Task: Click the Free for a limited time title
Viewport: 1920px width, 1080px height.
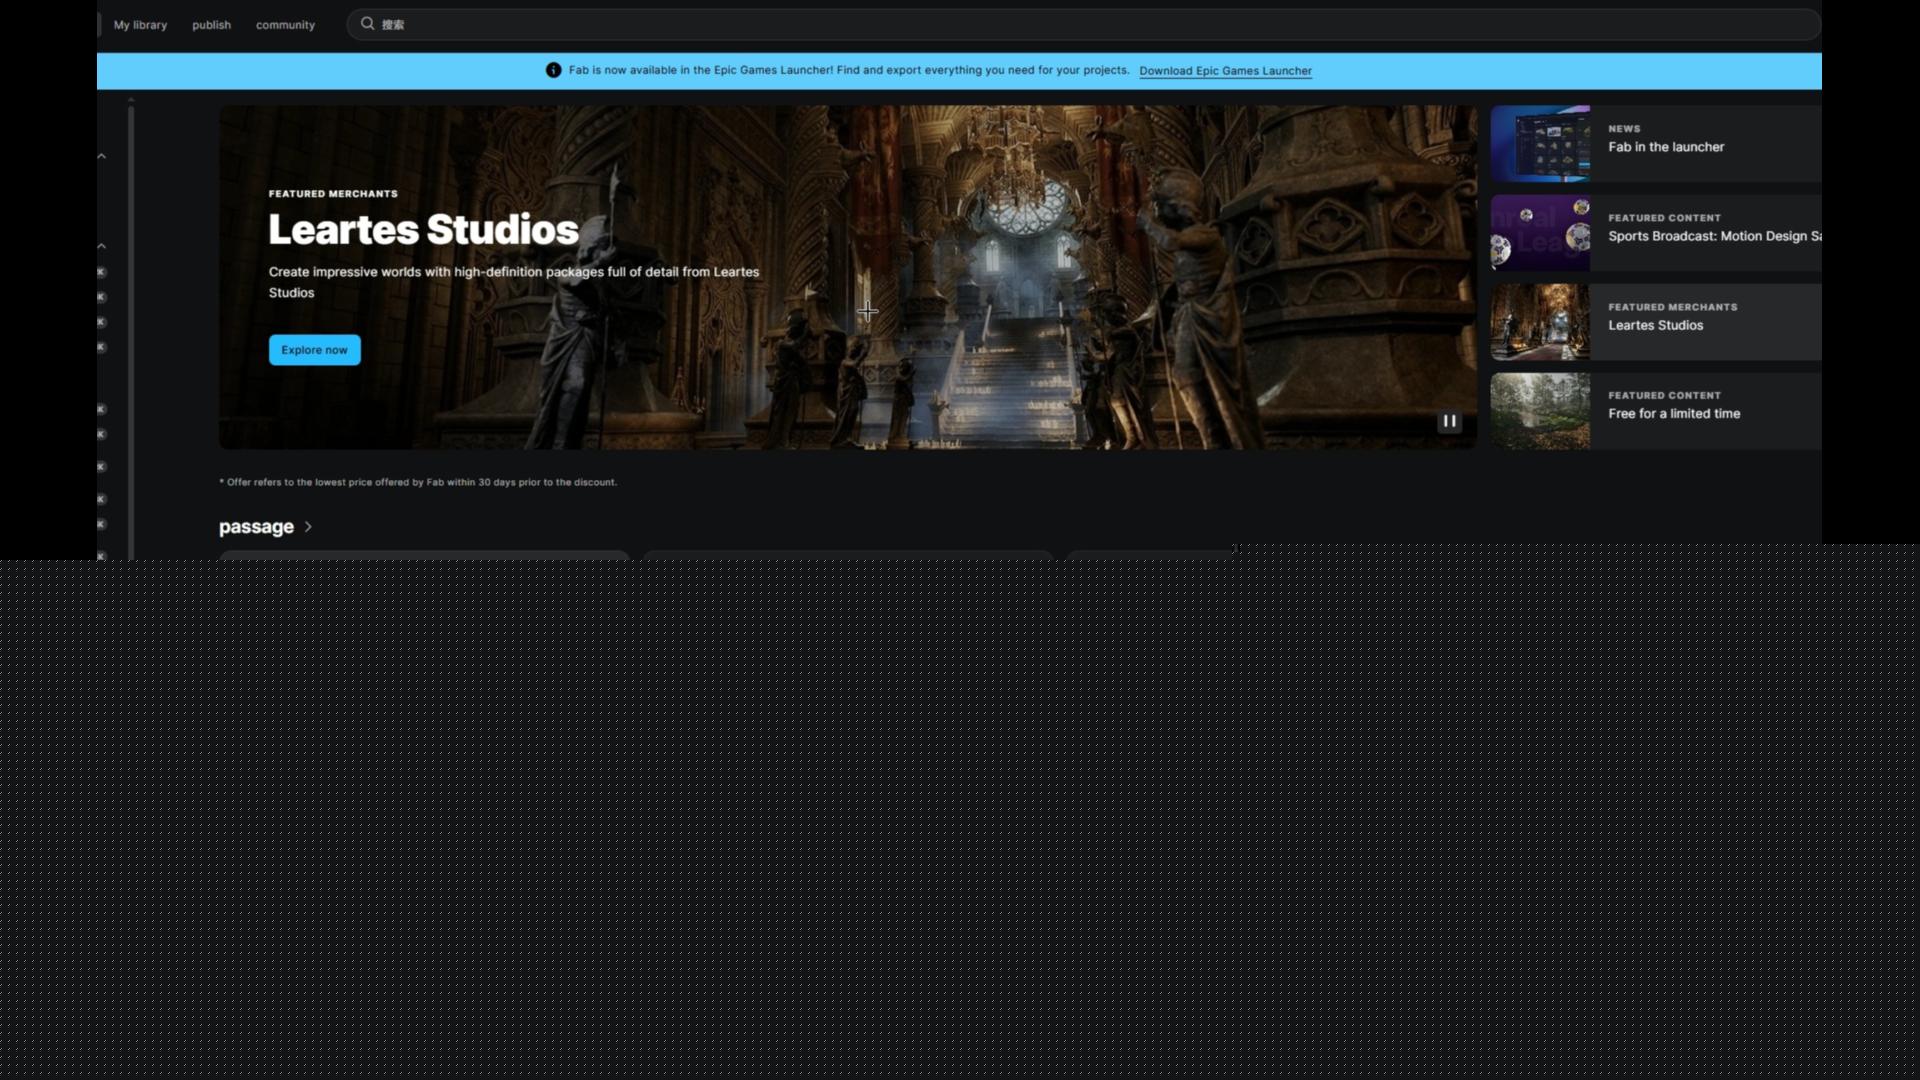Action: pyautogui.click(x=1674, y=414)
